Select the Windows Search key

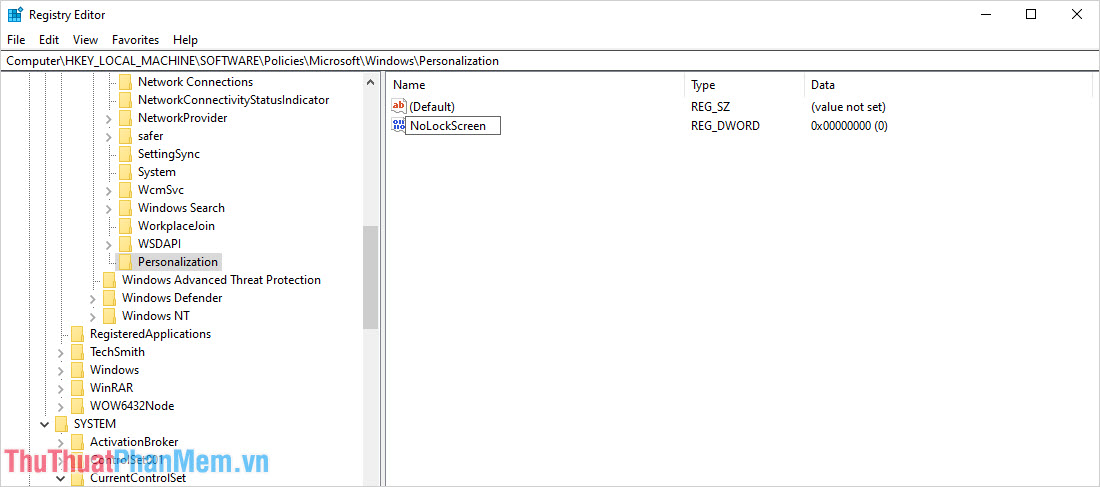click(x=181, y=208)
